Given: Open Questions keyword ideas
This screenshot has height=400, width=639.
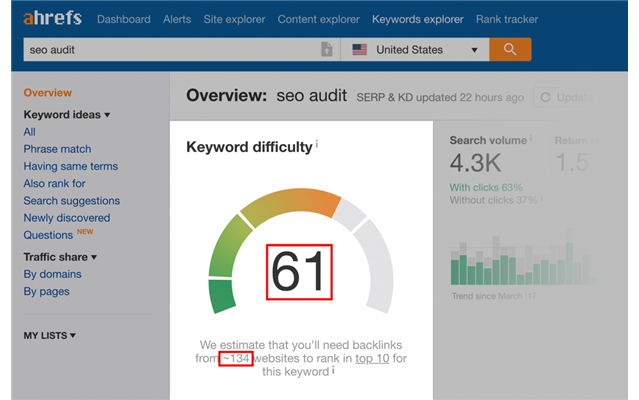Looking at the screenshot, I should point(47,235).
